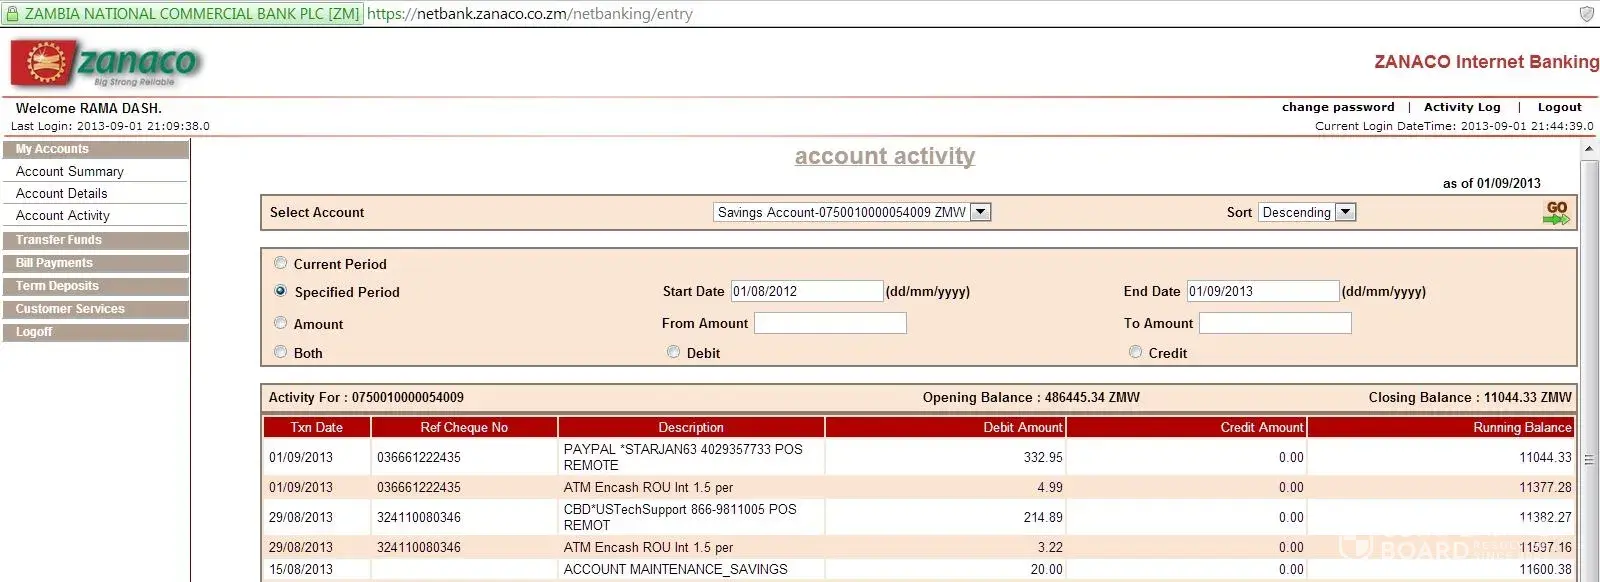Open the Transfer Funds menu
The height and width of the screenshot is (582, 1600).
(x=95, y=240)
